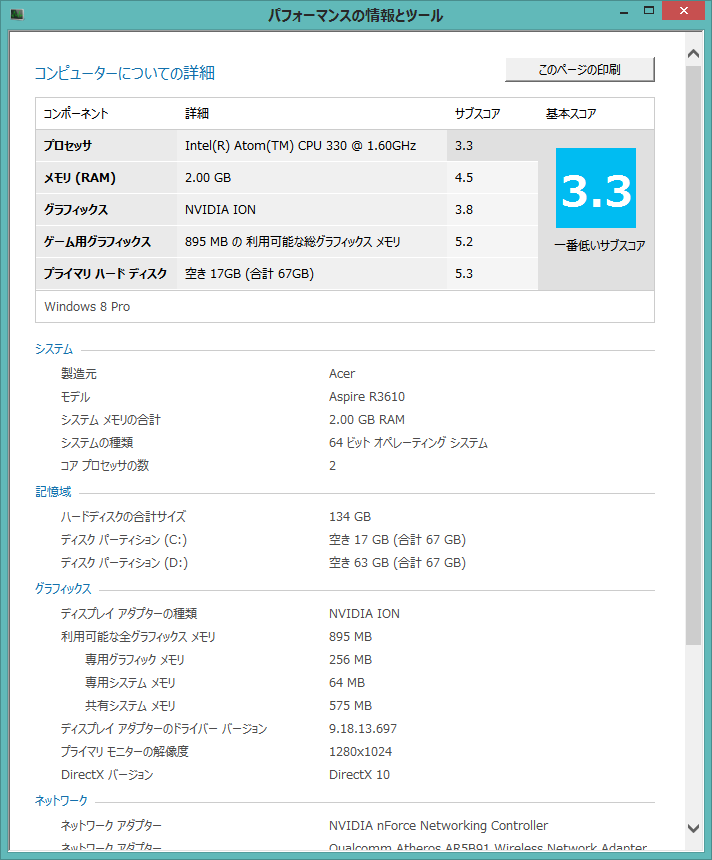The height and width of the screenshot is (860, 712).
Task: Click the 5.2 gaming graphics subscore
Action: click(x=464, y=242)
